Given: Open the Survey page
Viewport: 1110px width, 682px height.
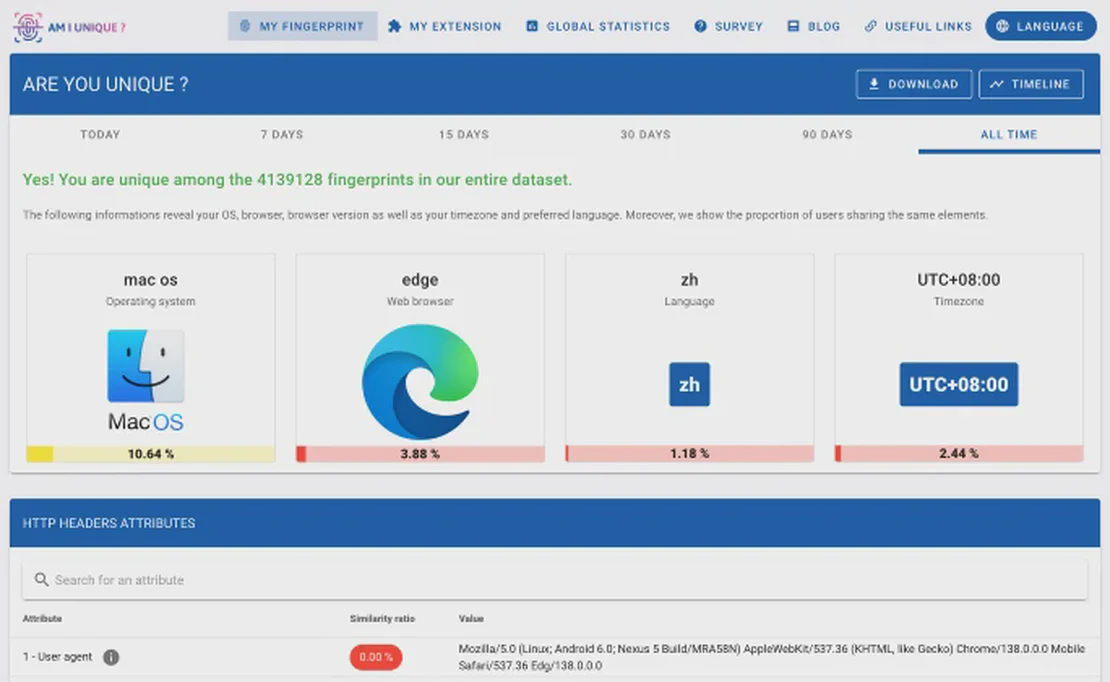Looking at the screenshot, I should [728, 26].
